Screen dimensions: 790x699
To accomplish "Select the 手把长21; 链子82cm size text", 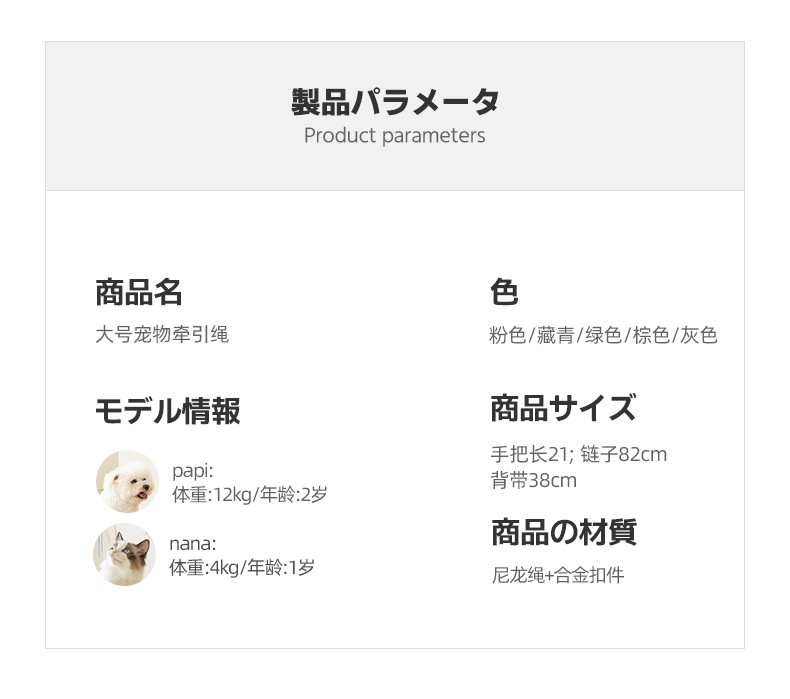I will pos(578,455).
